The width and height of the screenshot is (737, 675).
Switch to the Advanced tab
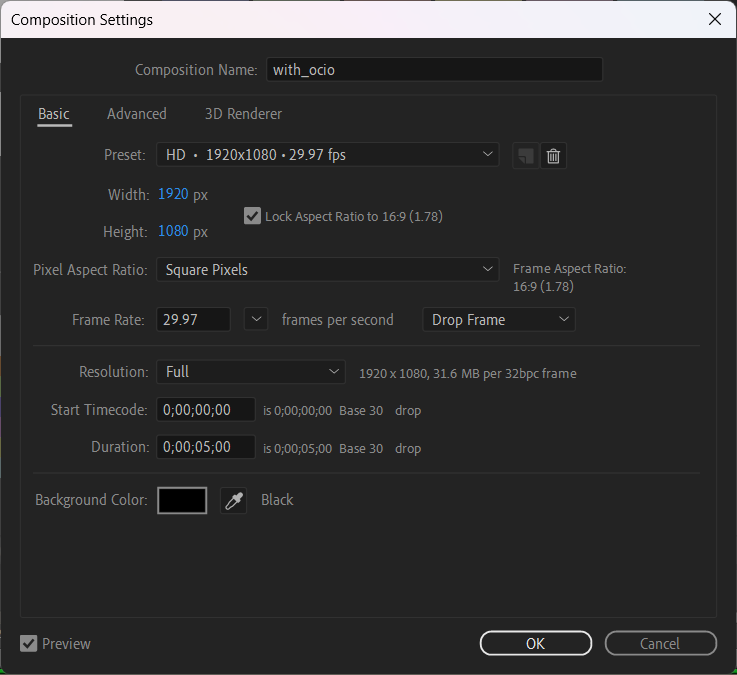click(x=137, y=114)
